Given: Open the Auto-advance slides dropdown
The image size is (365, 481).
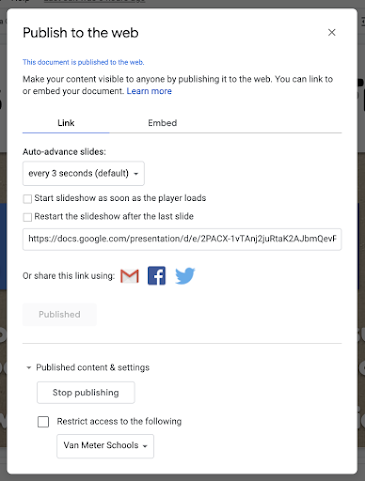Looking at the screenshot, I should coord(83,173).
